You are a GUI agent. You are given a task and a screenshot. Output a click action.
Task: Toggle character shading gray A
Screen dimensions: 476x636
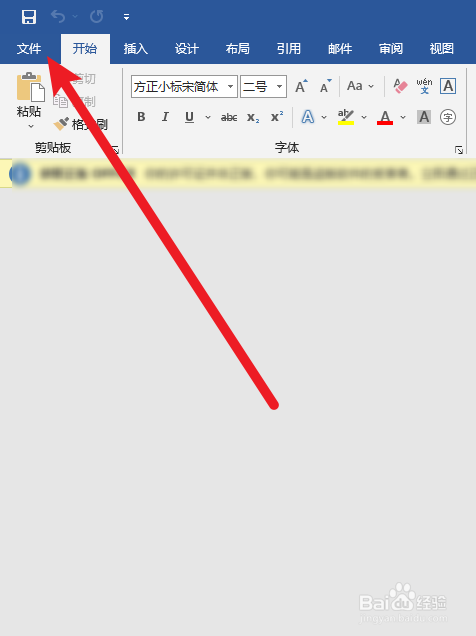point(424,117)
